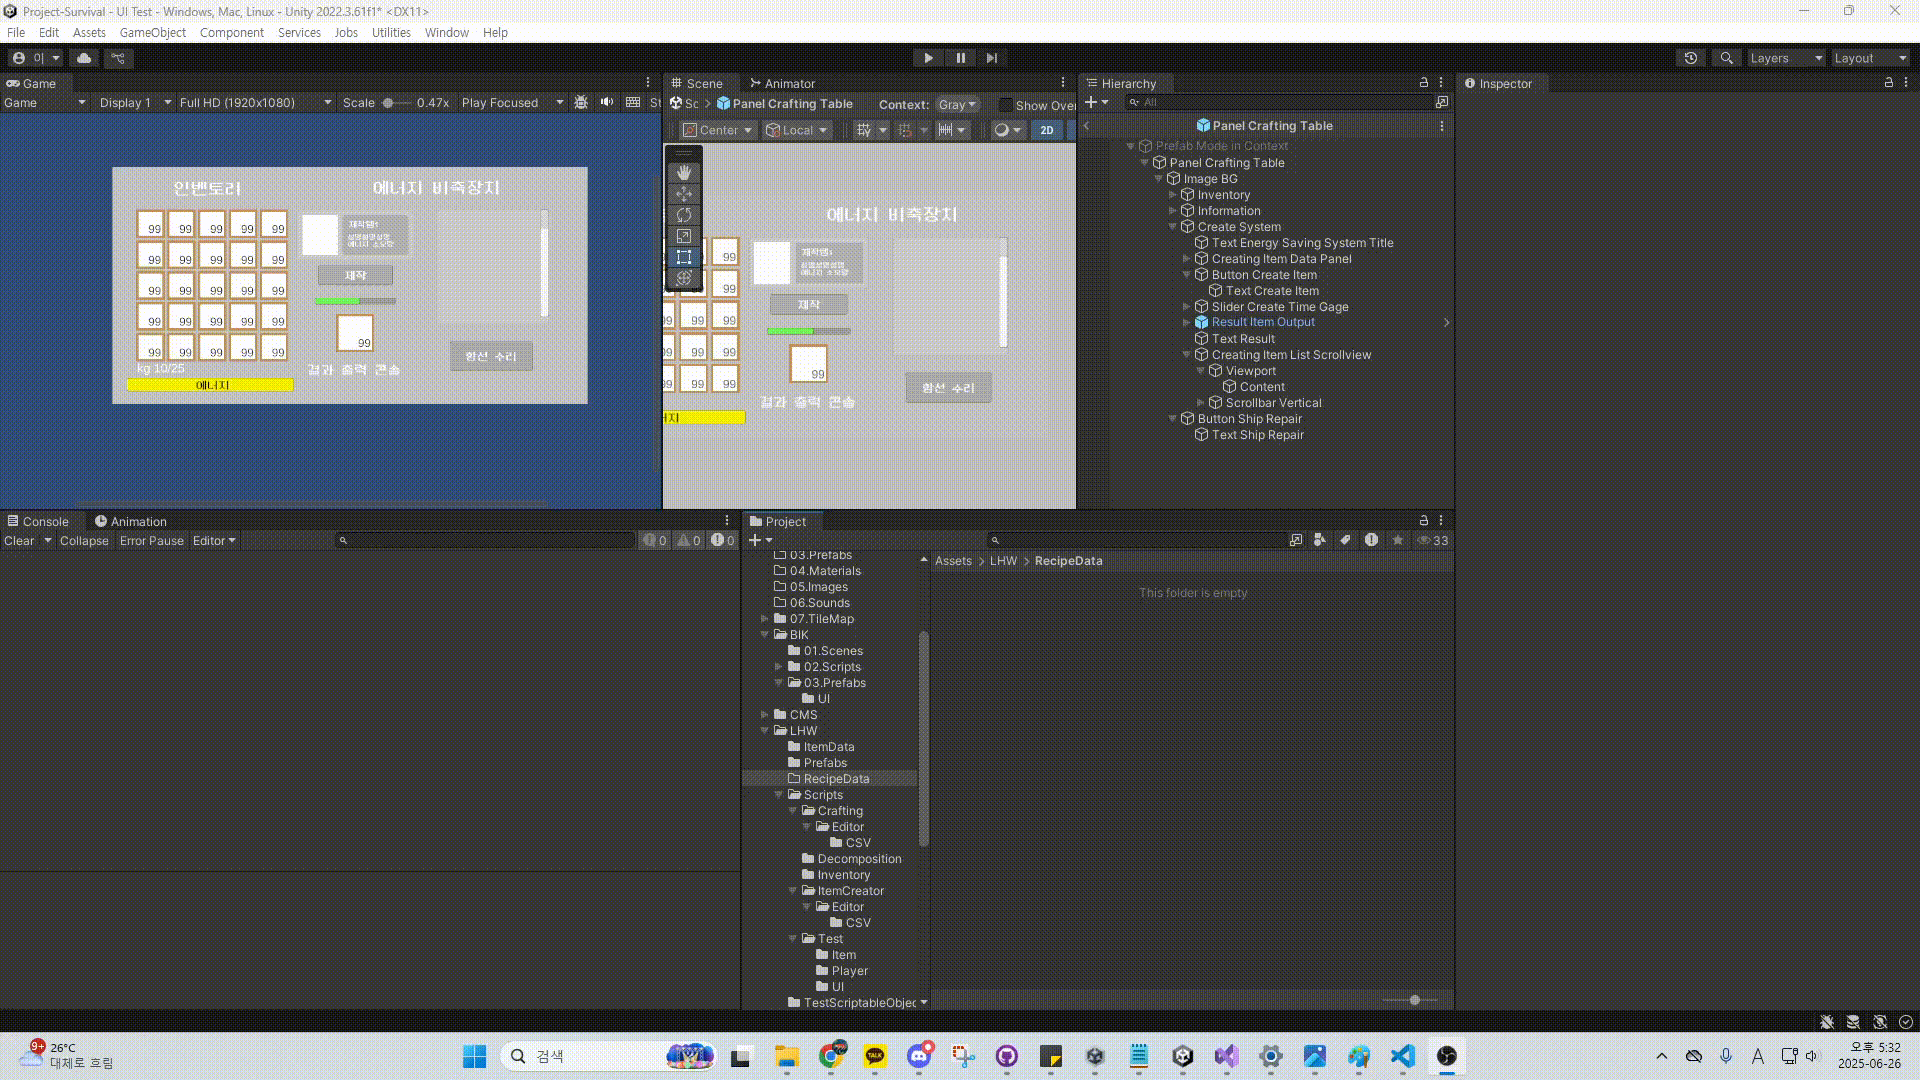Toggle mute audio in Game view

point(607,102)
